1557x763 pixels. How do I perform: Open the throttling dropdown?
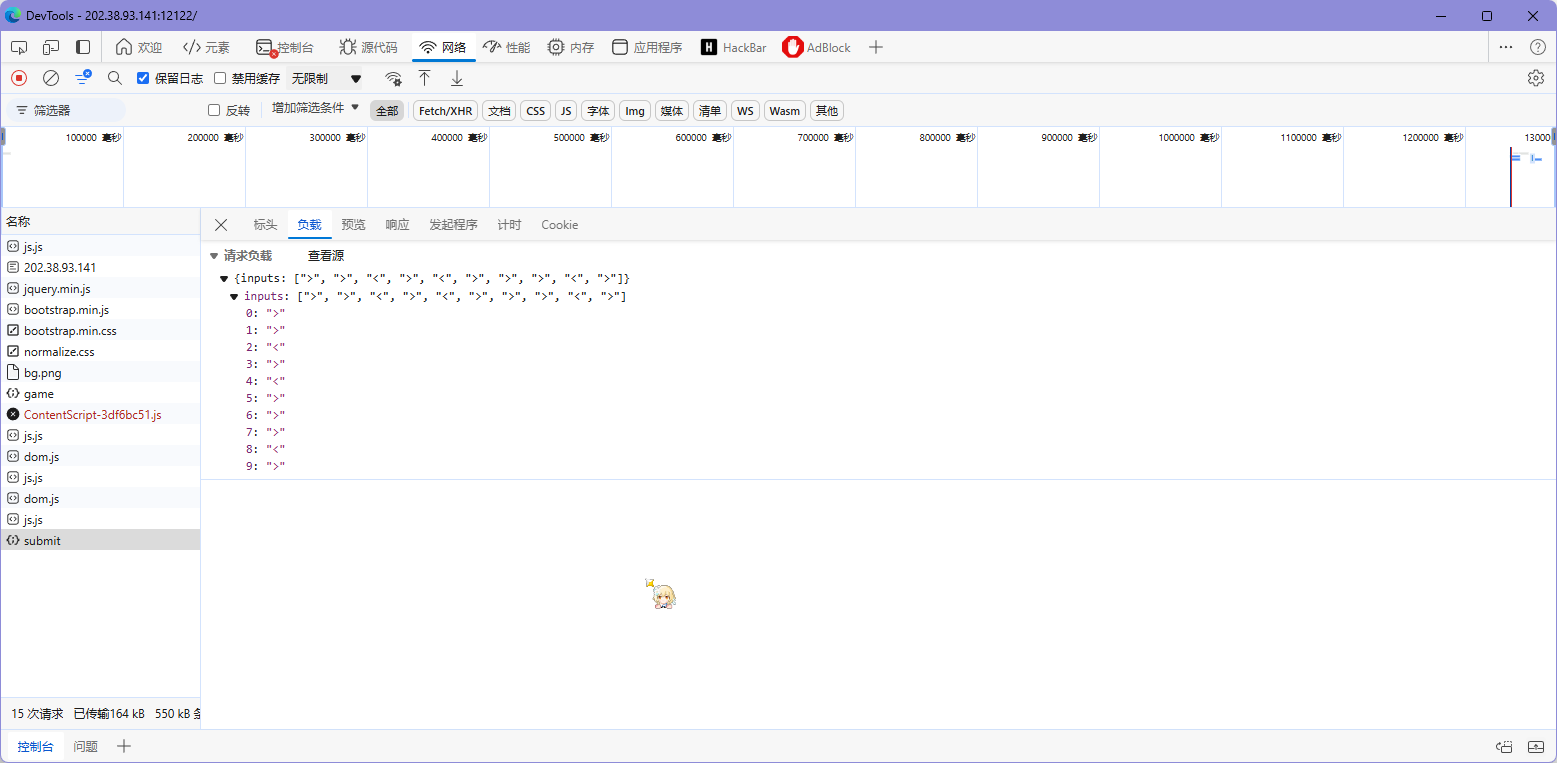326,78
